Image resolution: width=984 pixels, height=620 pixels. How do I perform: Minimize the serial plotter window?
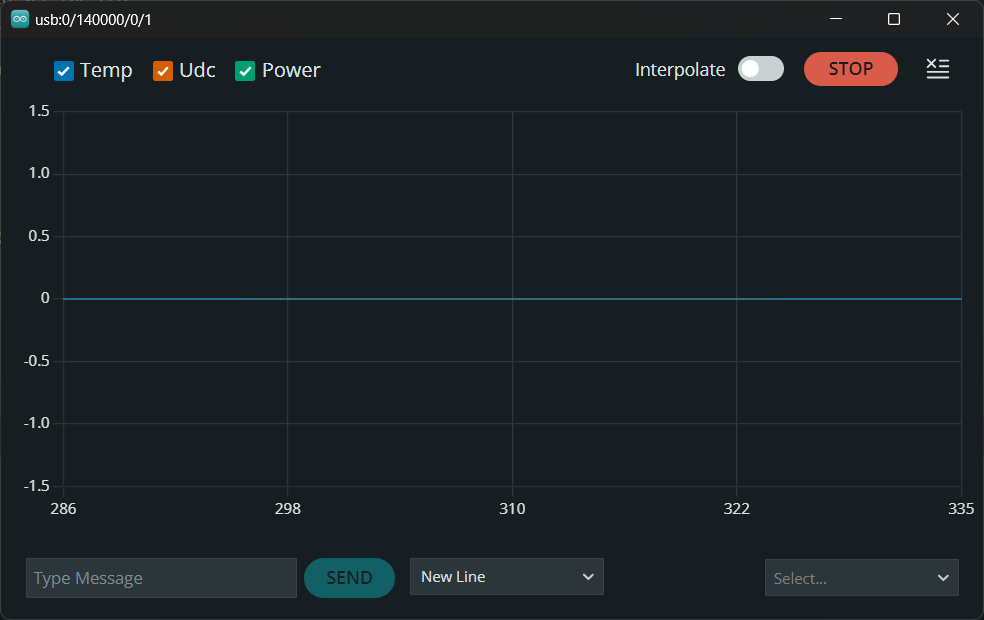[836, 19]
